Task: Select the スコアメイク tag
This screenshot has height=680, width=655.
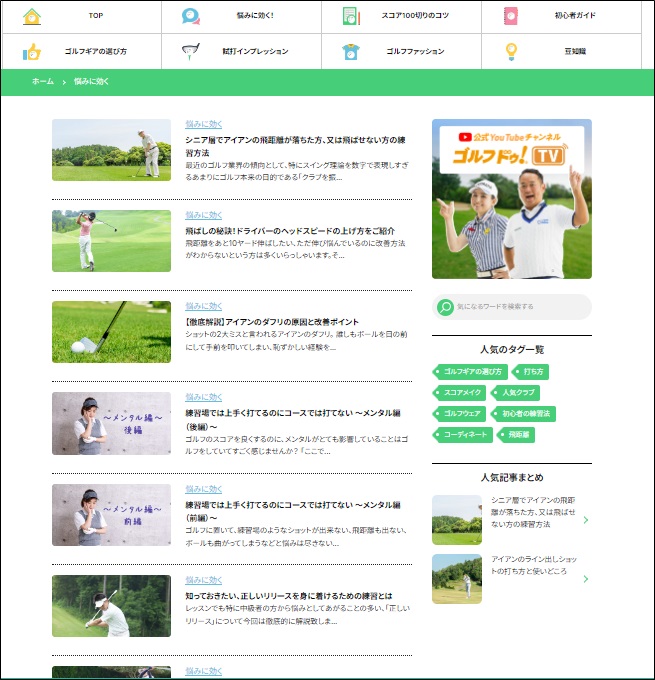Action: pos(459,392)
